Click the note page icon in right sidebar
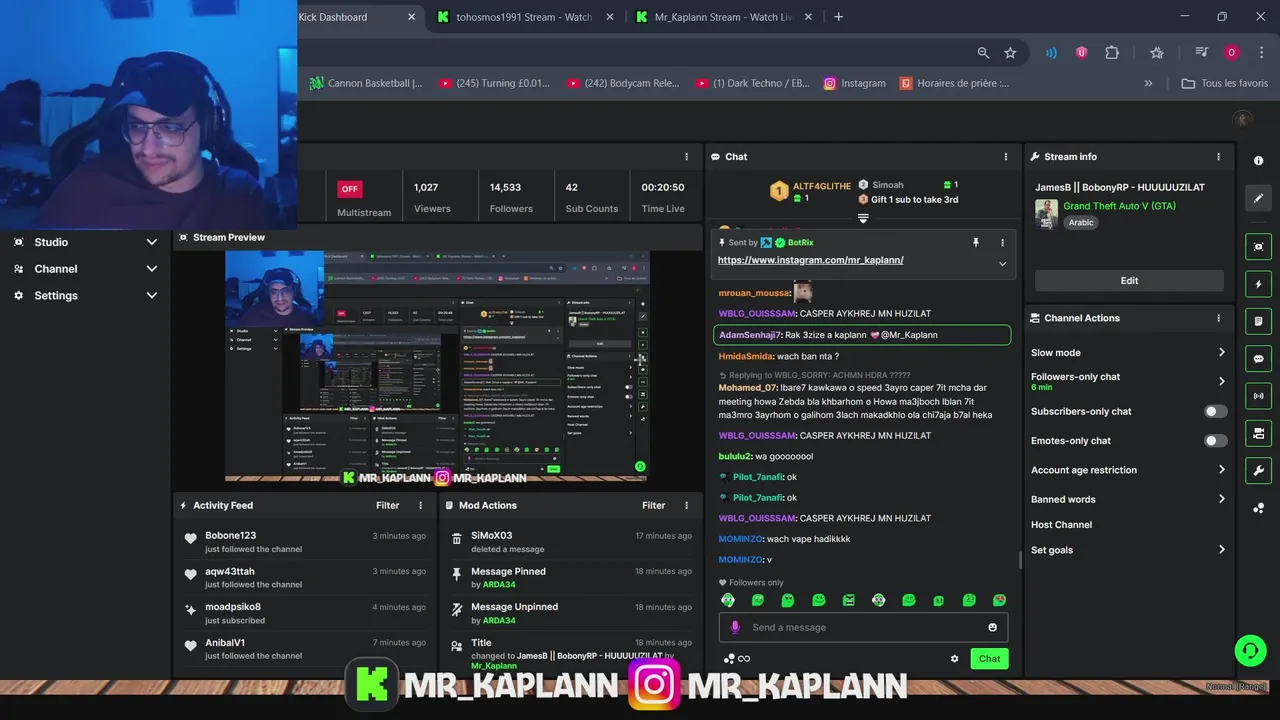 (1258, 321)
